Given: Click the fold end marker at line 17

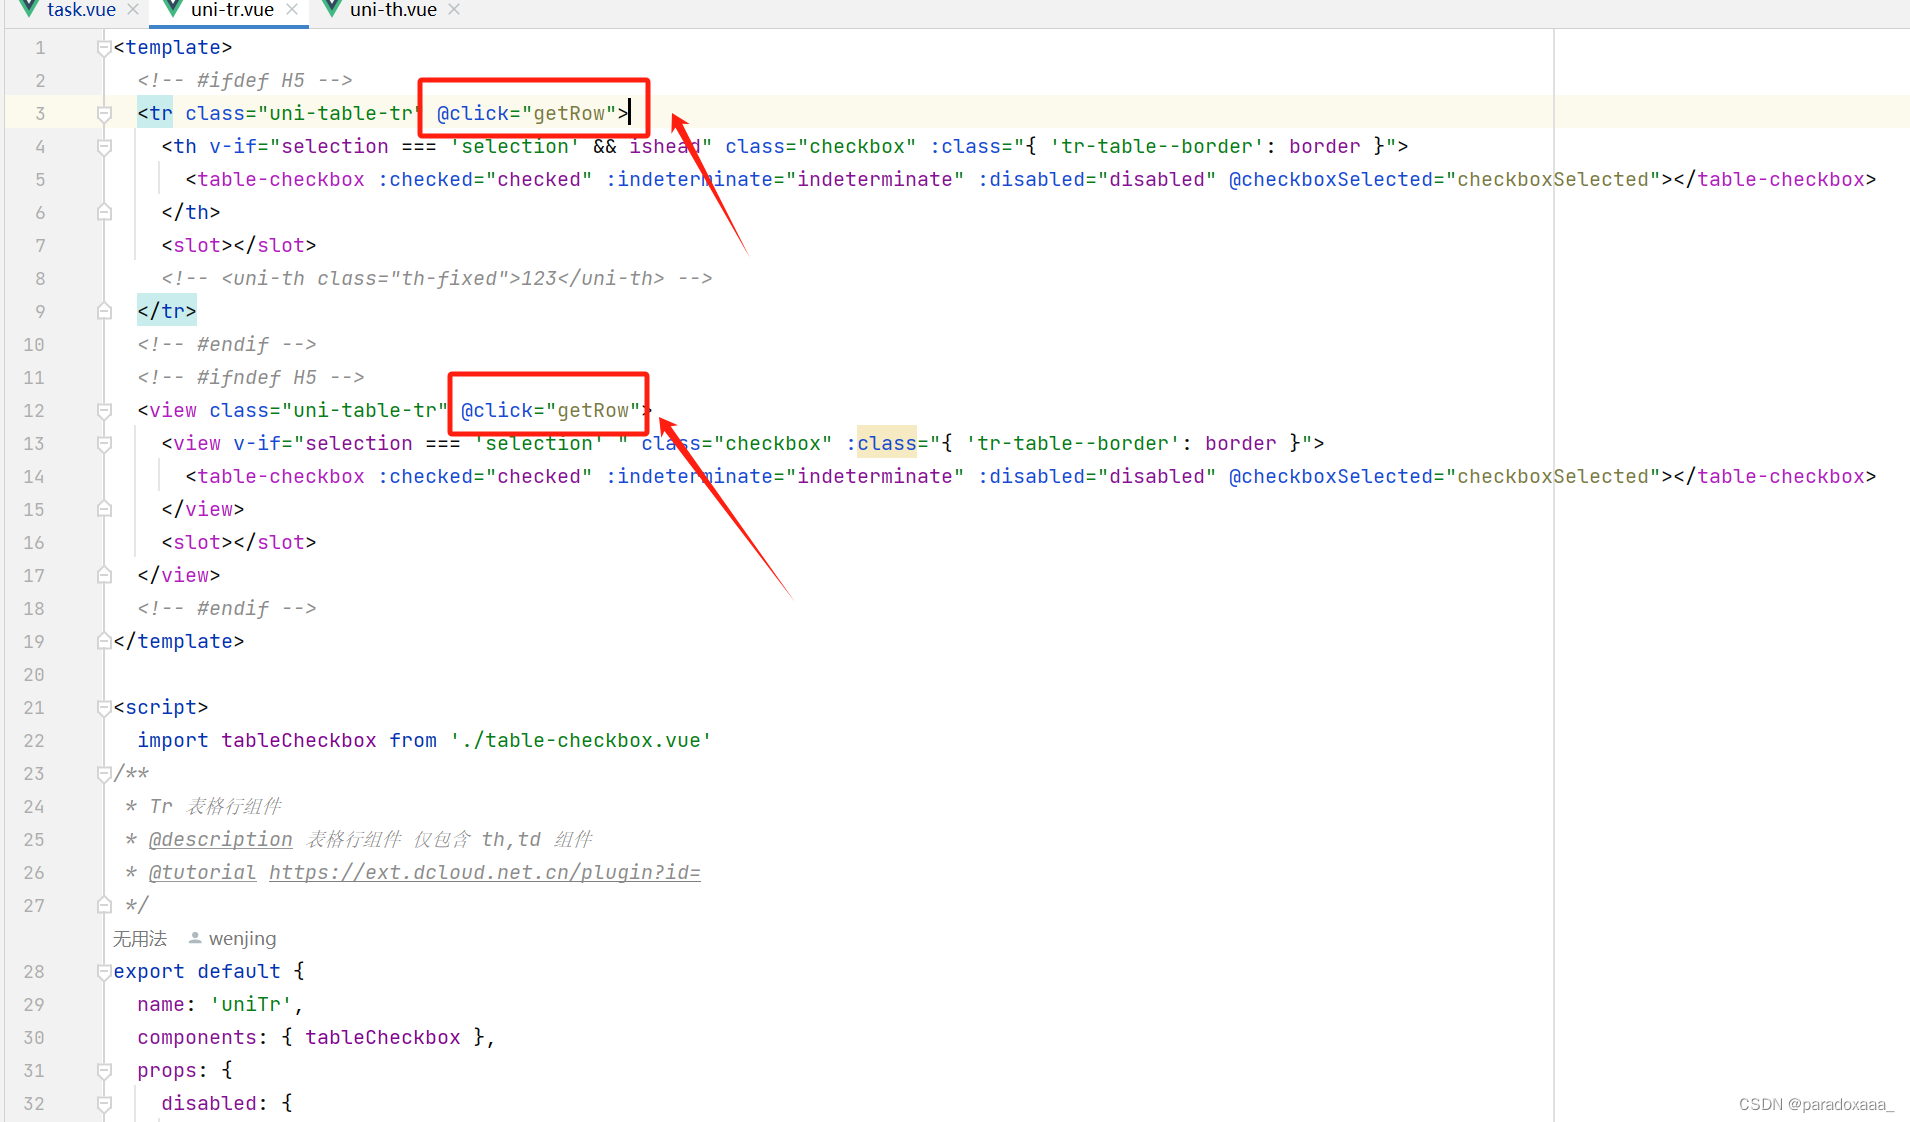Looking at the screenshot, I should click(104, 576).
